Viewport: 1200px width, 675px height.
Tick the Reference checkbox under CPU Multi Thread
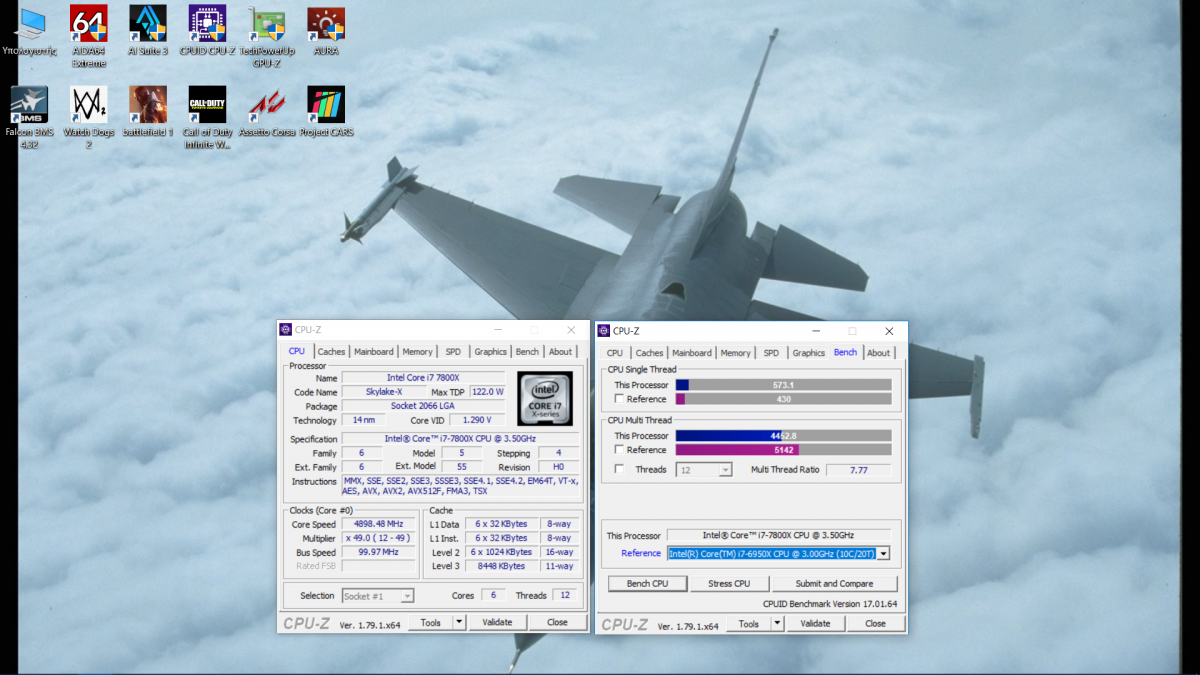coord(620,449)
